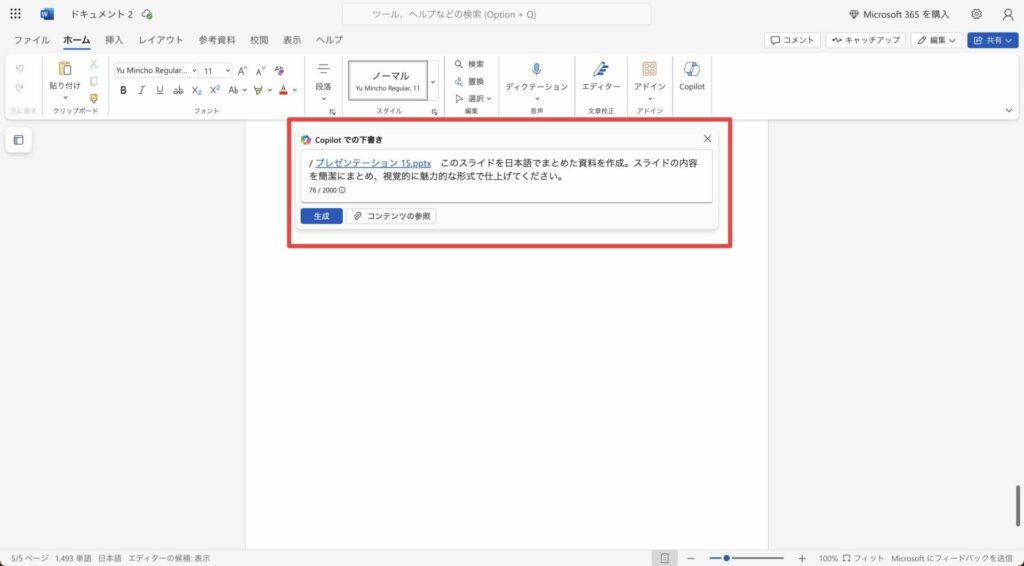Open font color dropdown arrow
This screenshot has width=1024, height=566.
[295, 90]
